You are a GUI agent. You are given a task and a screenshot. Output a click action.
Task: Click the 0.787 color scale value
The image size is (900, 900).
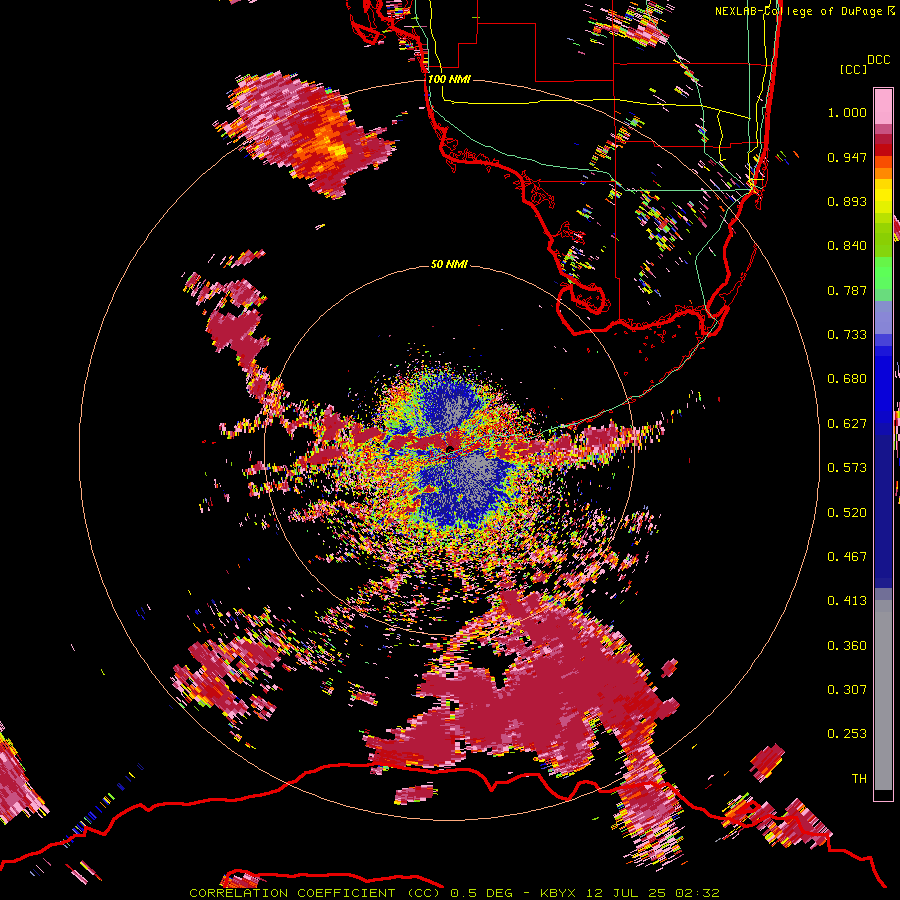click(x=847, y=290)
